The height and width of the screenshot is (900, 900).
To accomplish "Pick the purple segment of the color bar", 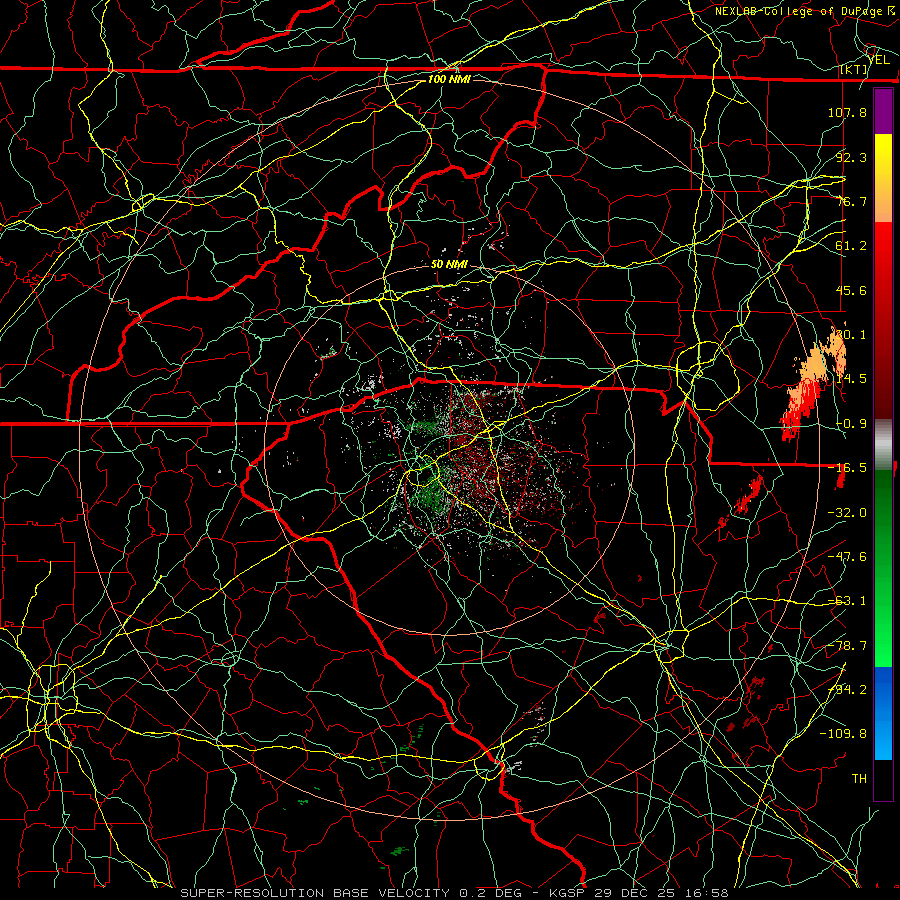I will point(883,112).
